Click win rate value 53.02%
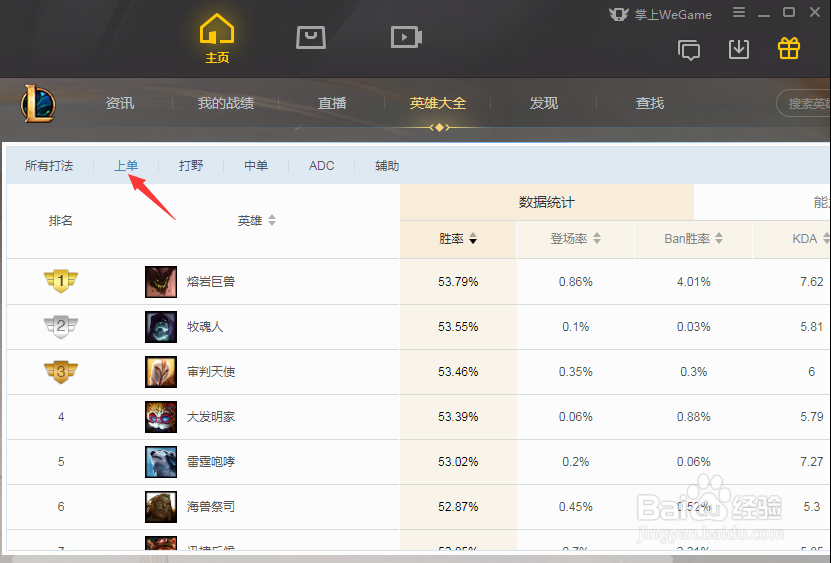 pyautogui.click(x=458, y=462)
